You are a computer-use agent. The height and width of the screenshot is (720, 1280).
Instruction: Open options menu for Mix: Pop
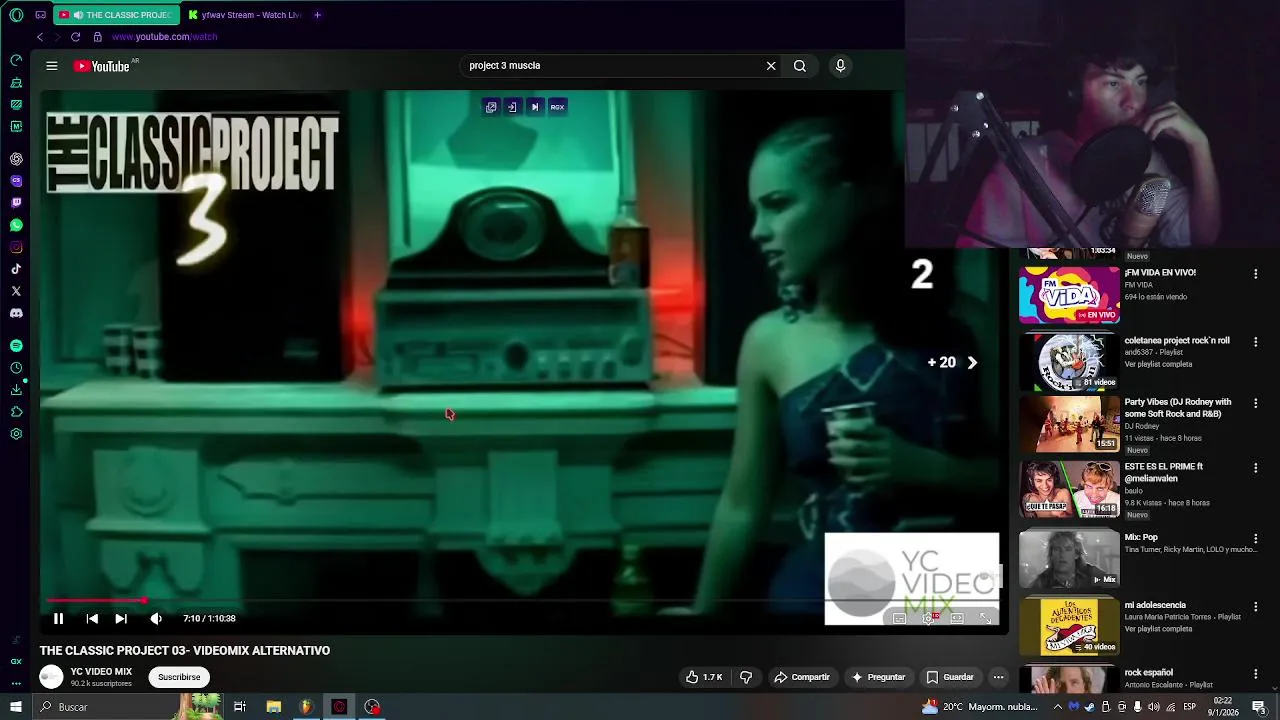(x=1256, y=539)
